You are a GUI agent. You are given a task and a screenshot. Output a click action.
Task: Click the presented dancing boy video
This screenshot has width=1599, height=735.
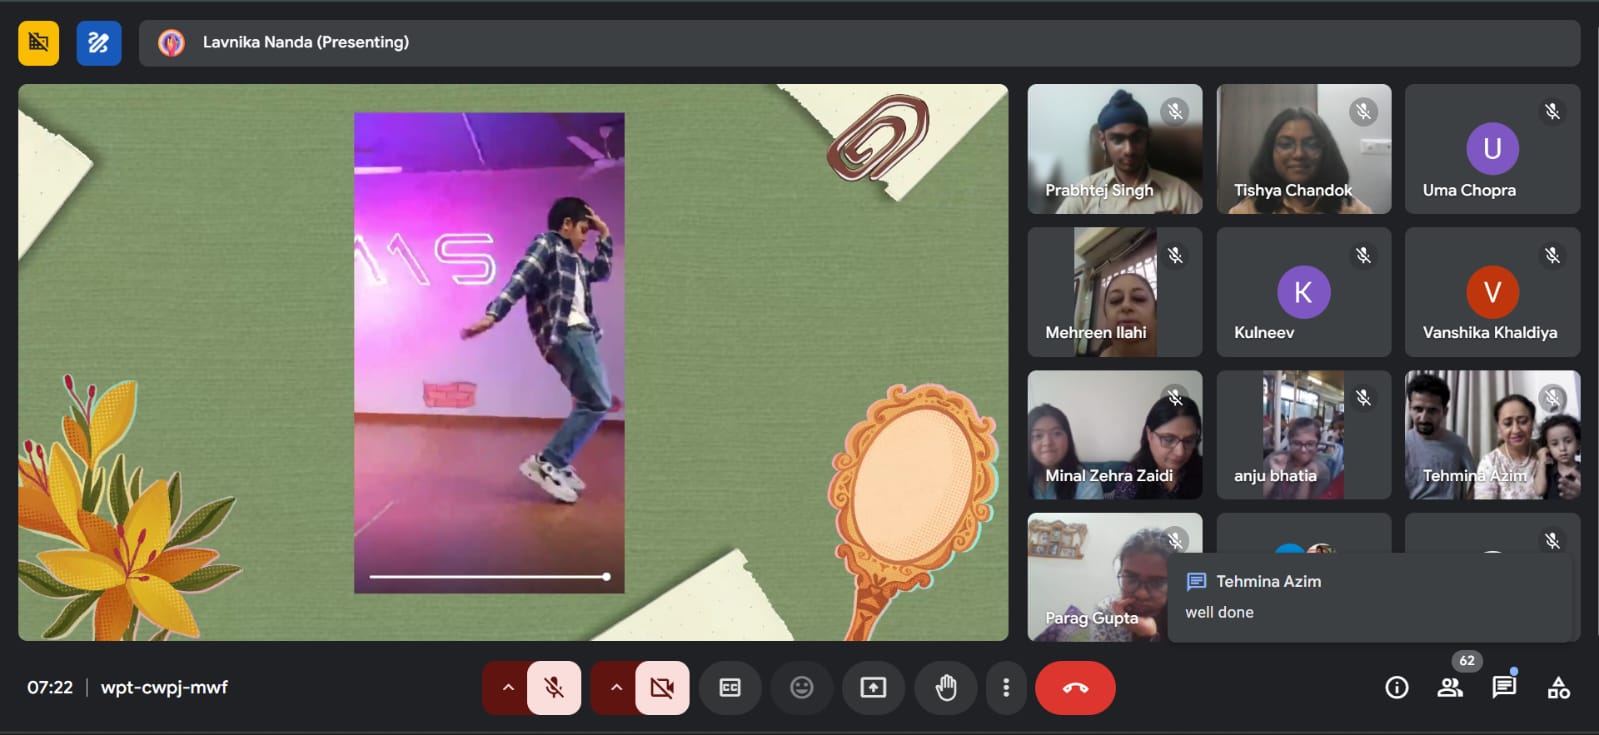489,353
